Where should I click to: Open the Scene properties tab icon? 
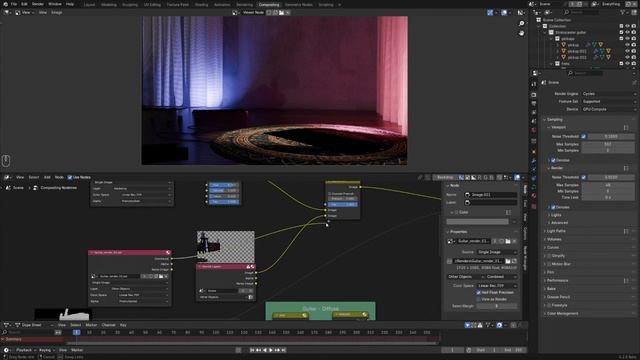click(x=534, y=121)
